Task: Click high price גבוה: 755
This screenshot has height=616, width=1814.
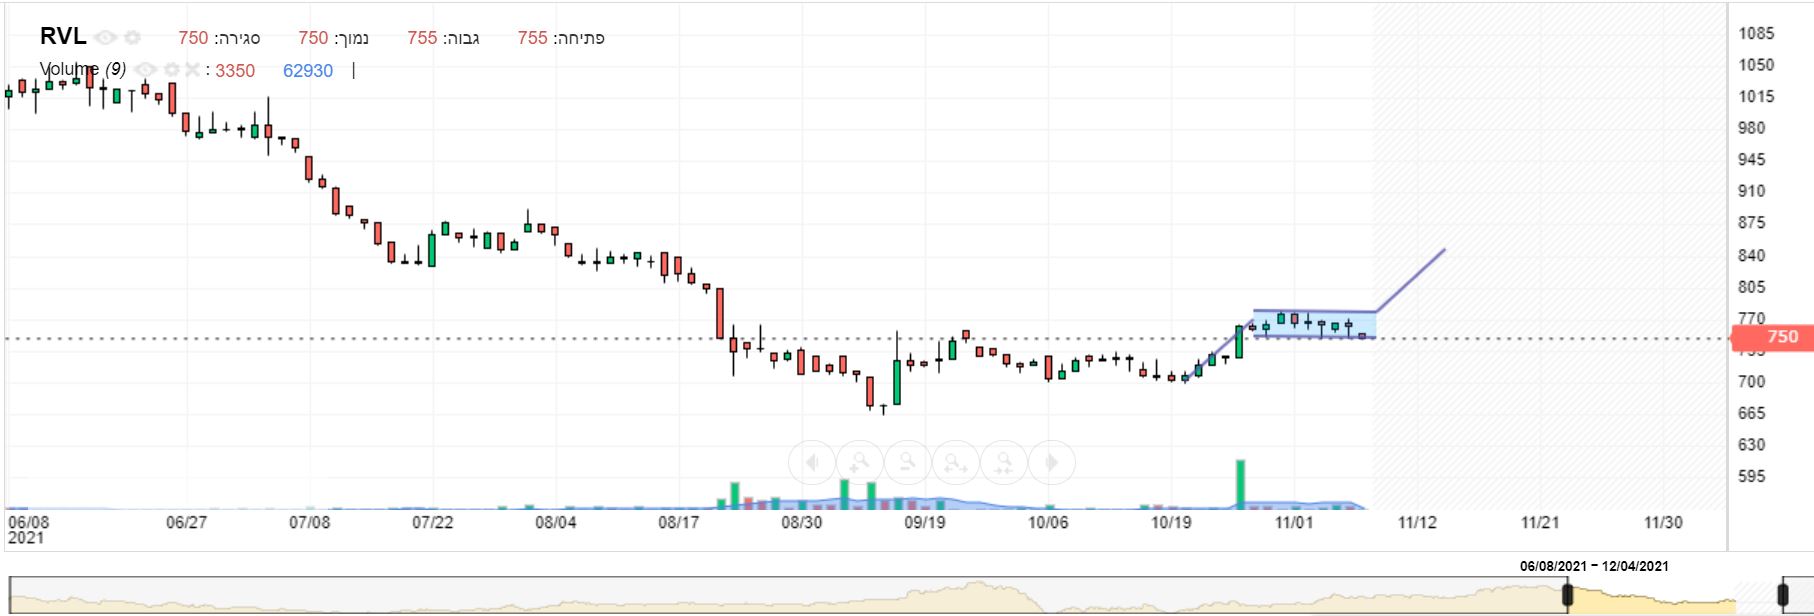Action: pos(443,38)
